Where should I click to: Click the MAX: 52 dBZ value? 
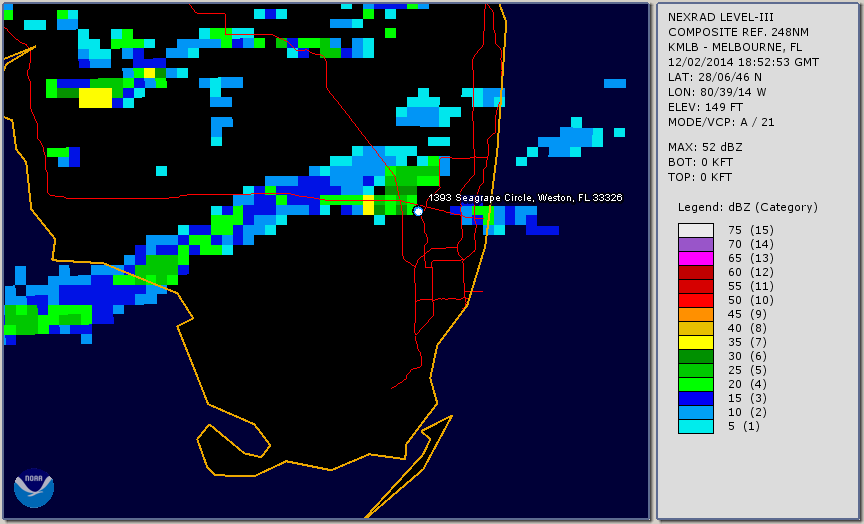point(705,148)
